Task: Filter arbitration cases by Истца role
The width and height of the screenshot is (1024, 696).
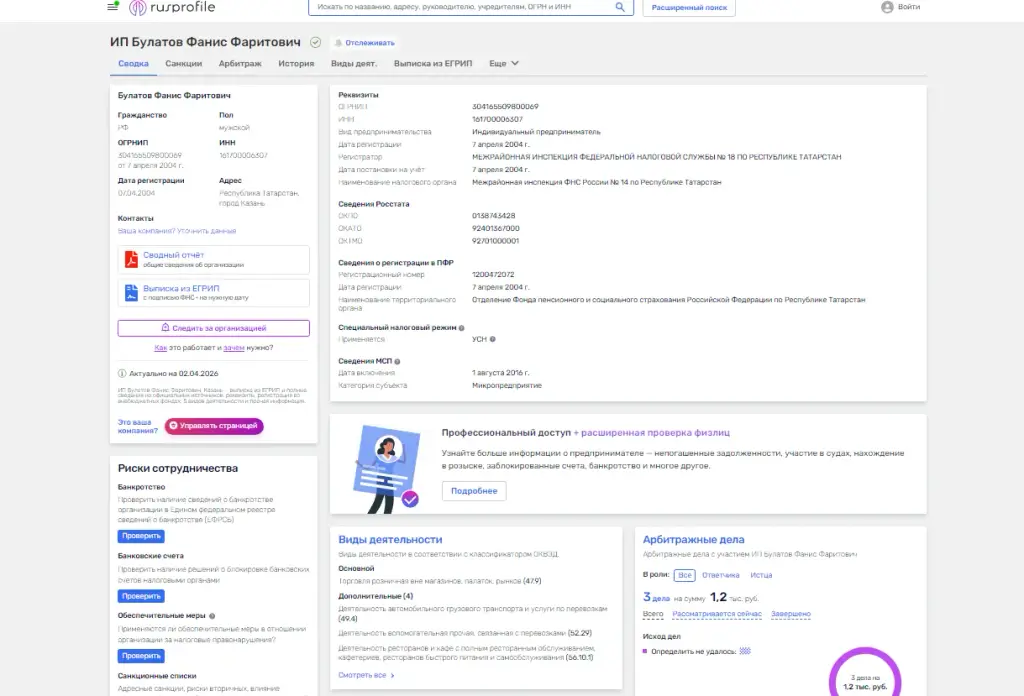Action: point(761,575)
